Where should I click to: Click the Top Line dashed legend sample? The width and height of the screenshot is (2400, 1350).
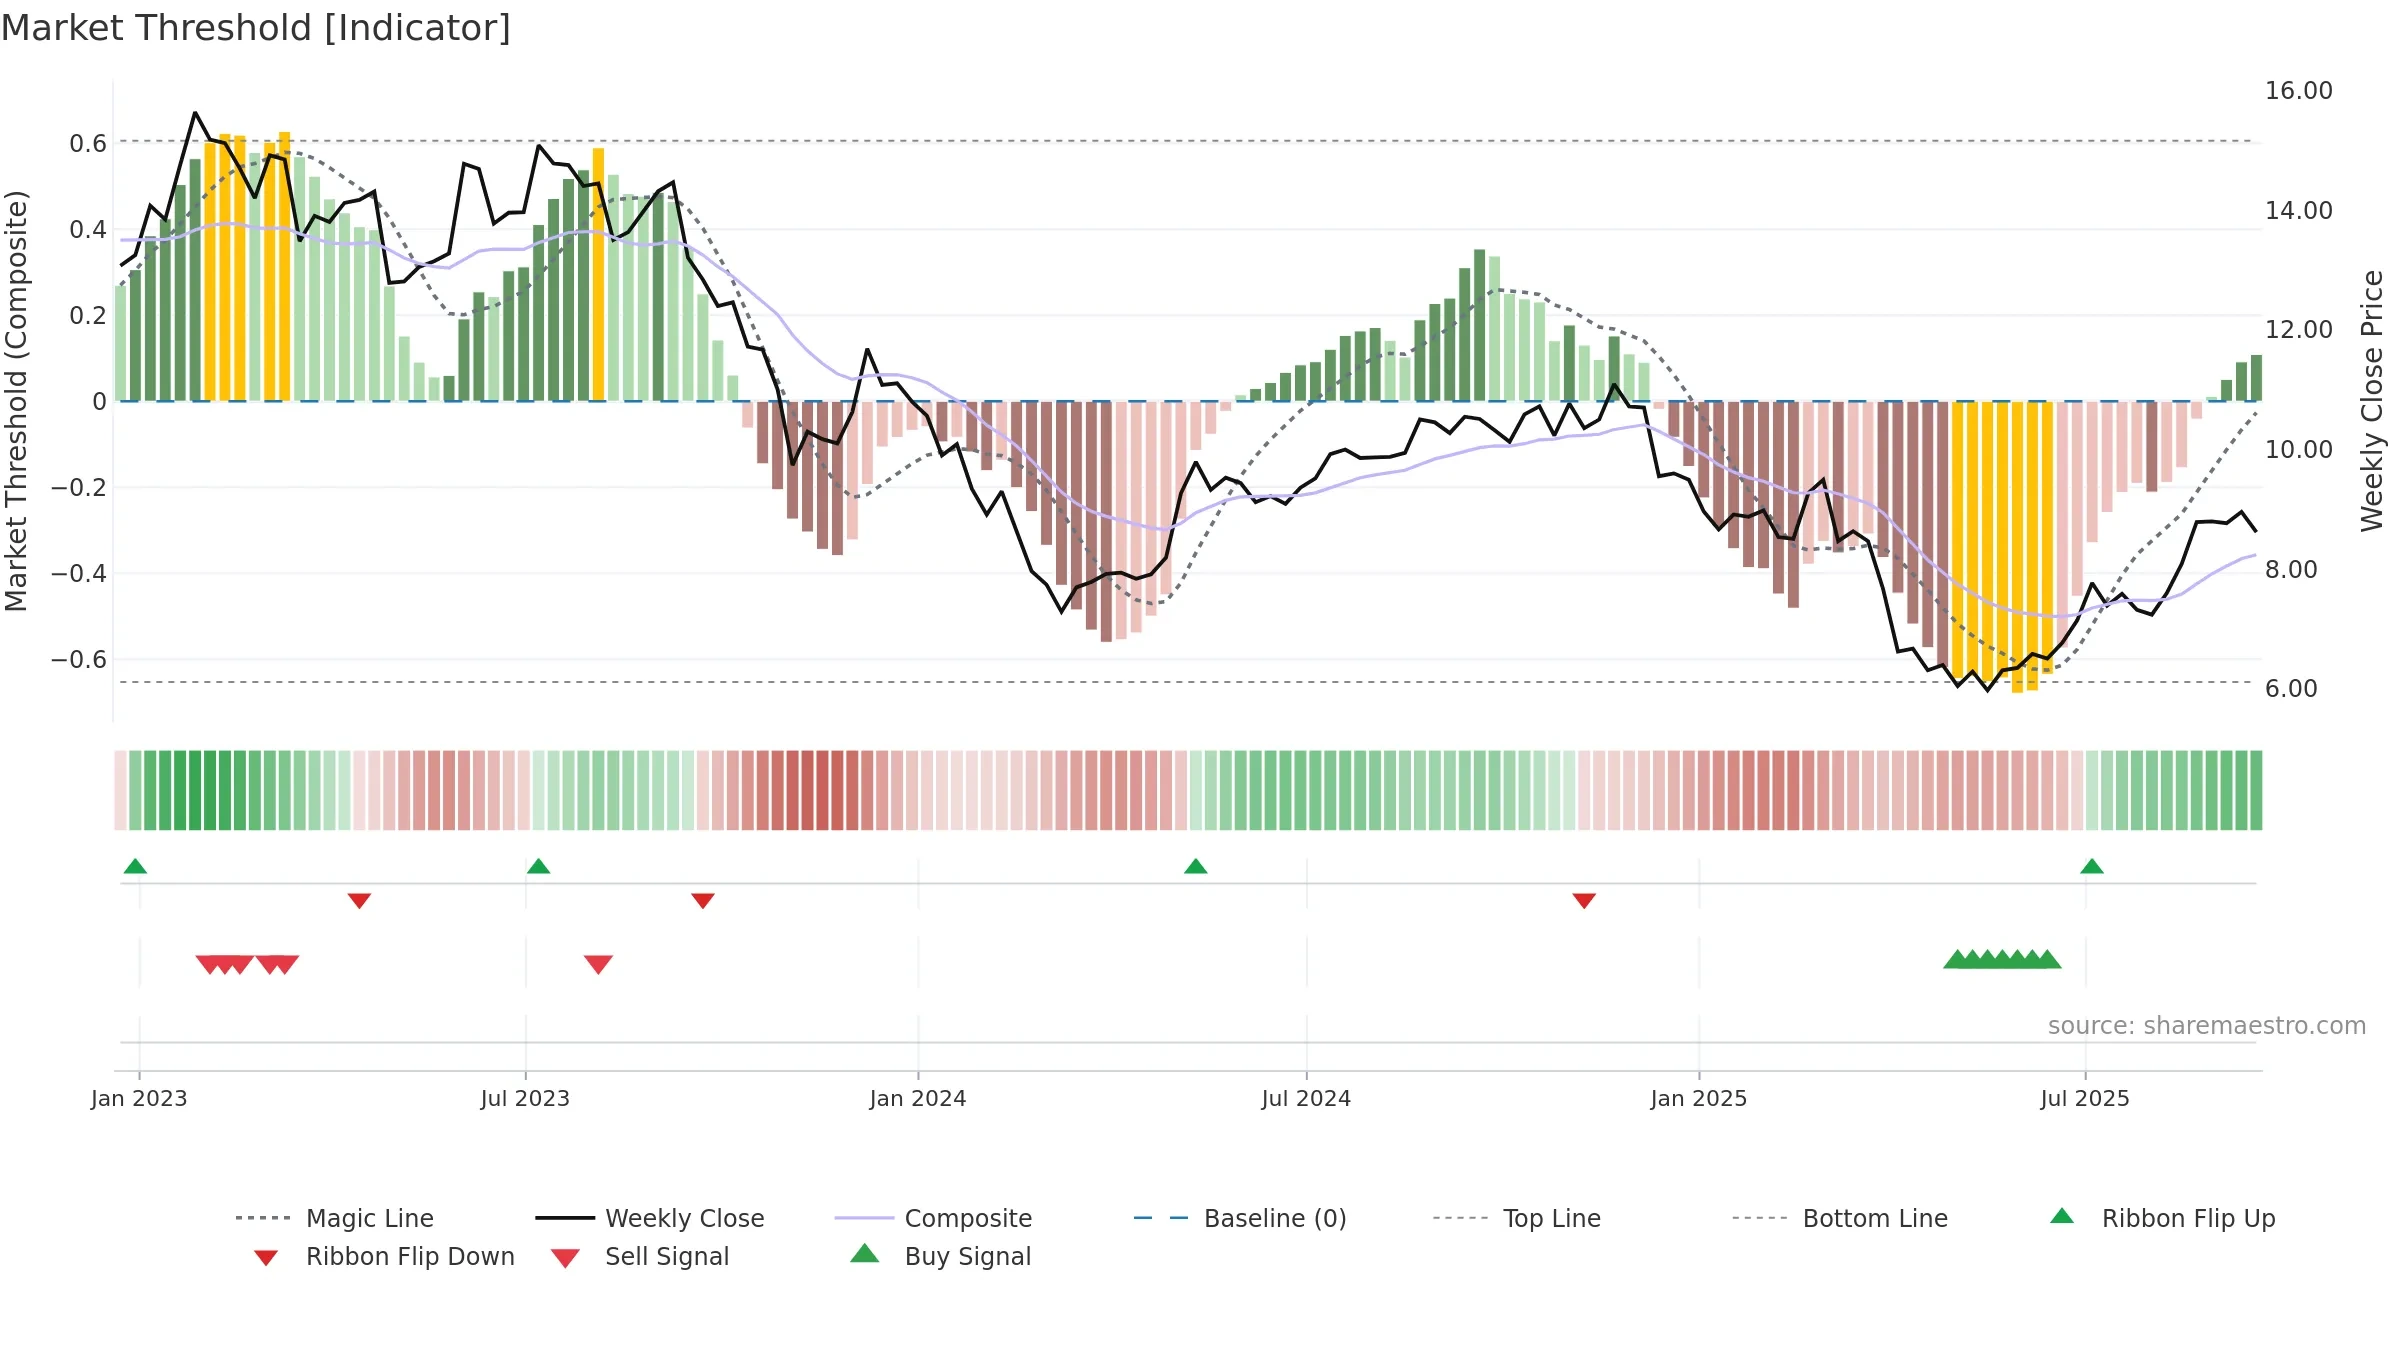pyautogui.click(x=1460, y=1218)
